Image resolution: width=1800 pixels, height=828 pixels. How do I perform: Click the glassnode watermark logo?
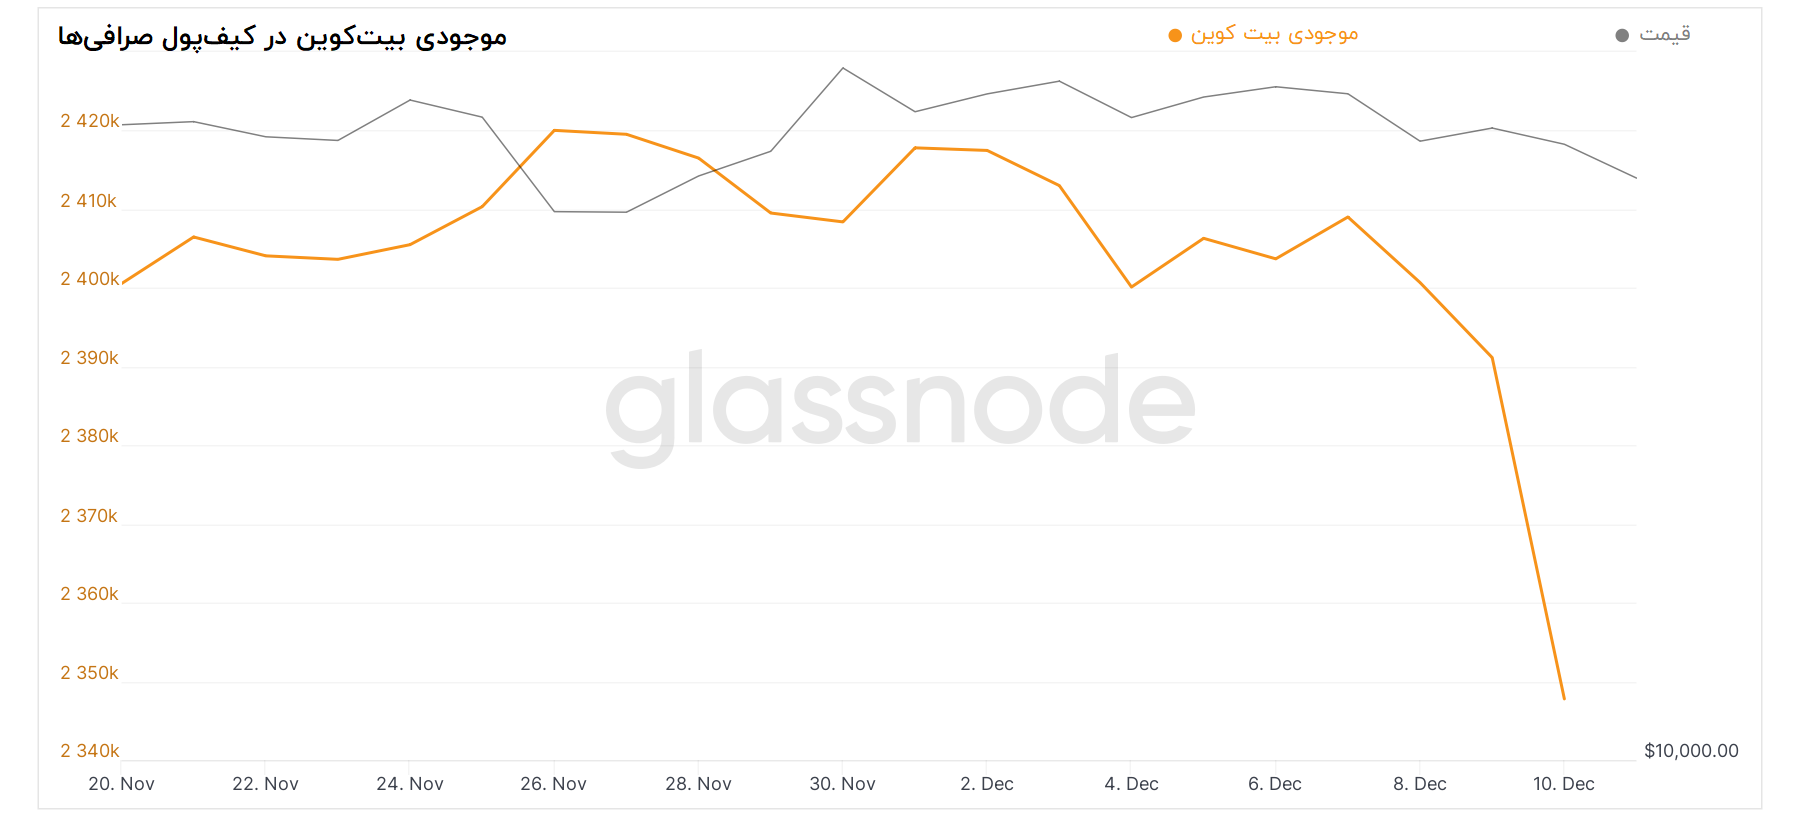click(x=900, y=404)
